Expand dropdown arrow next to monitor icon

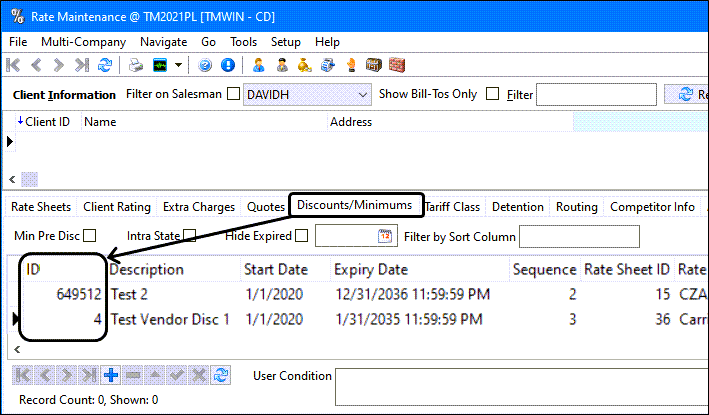pos(179,65)
